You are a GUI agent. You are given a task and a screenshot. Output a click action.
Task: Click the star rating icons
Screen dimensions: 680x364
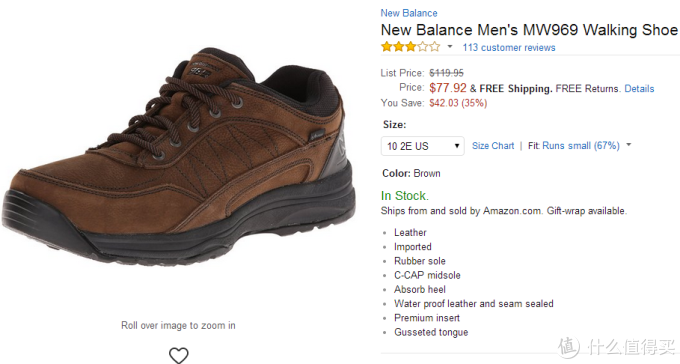pos(410,47)
